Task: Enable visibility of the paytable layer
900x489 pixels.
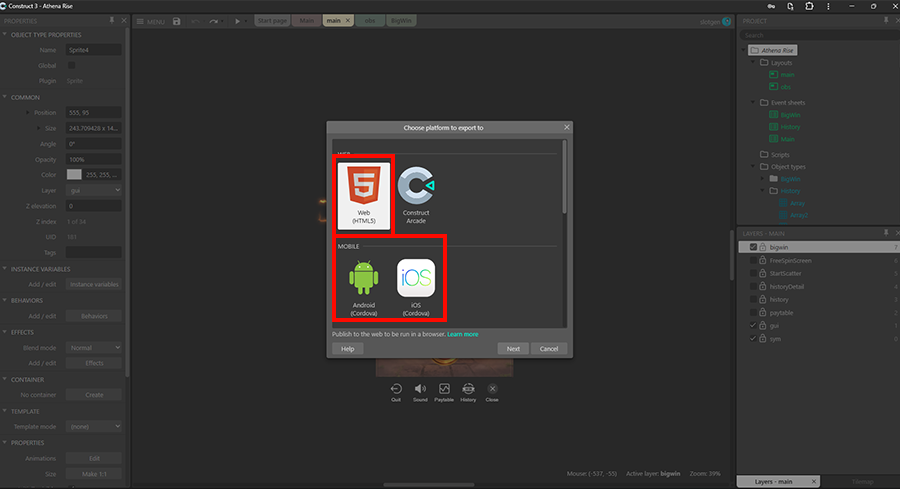Action: click(752, 312)
